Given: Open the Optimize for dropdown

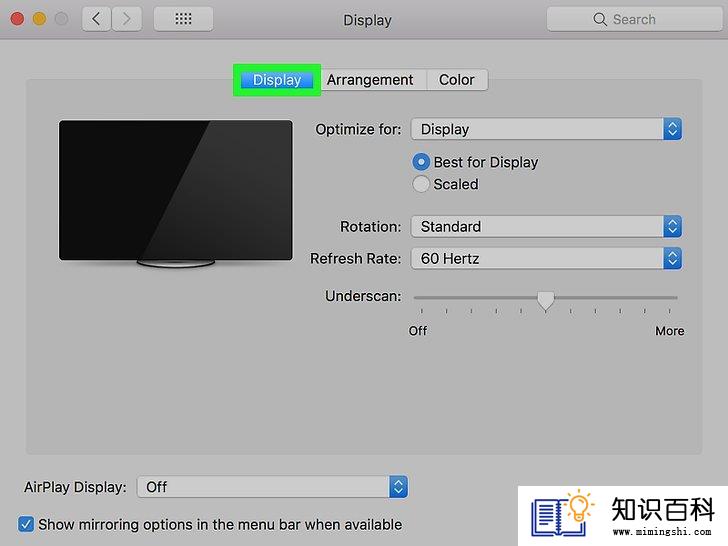Looking at the screenshot, I should pyautogui.click(x=546, y=129).
